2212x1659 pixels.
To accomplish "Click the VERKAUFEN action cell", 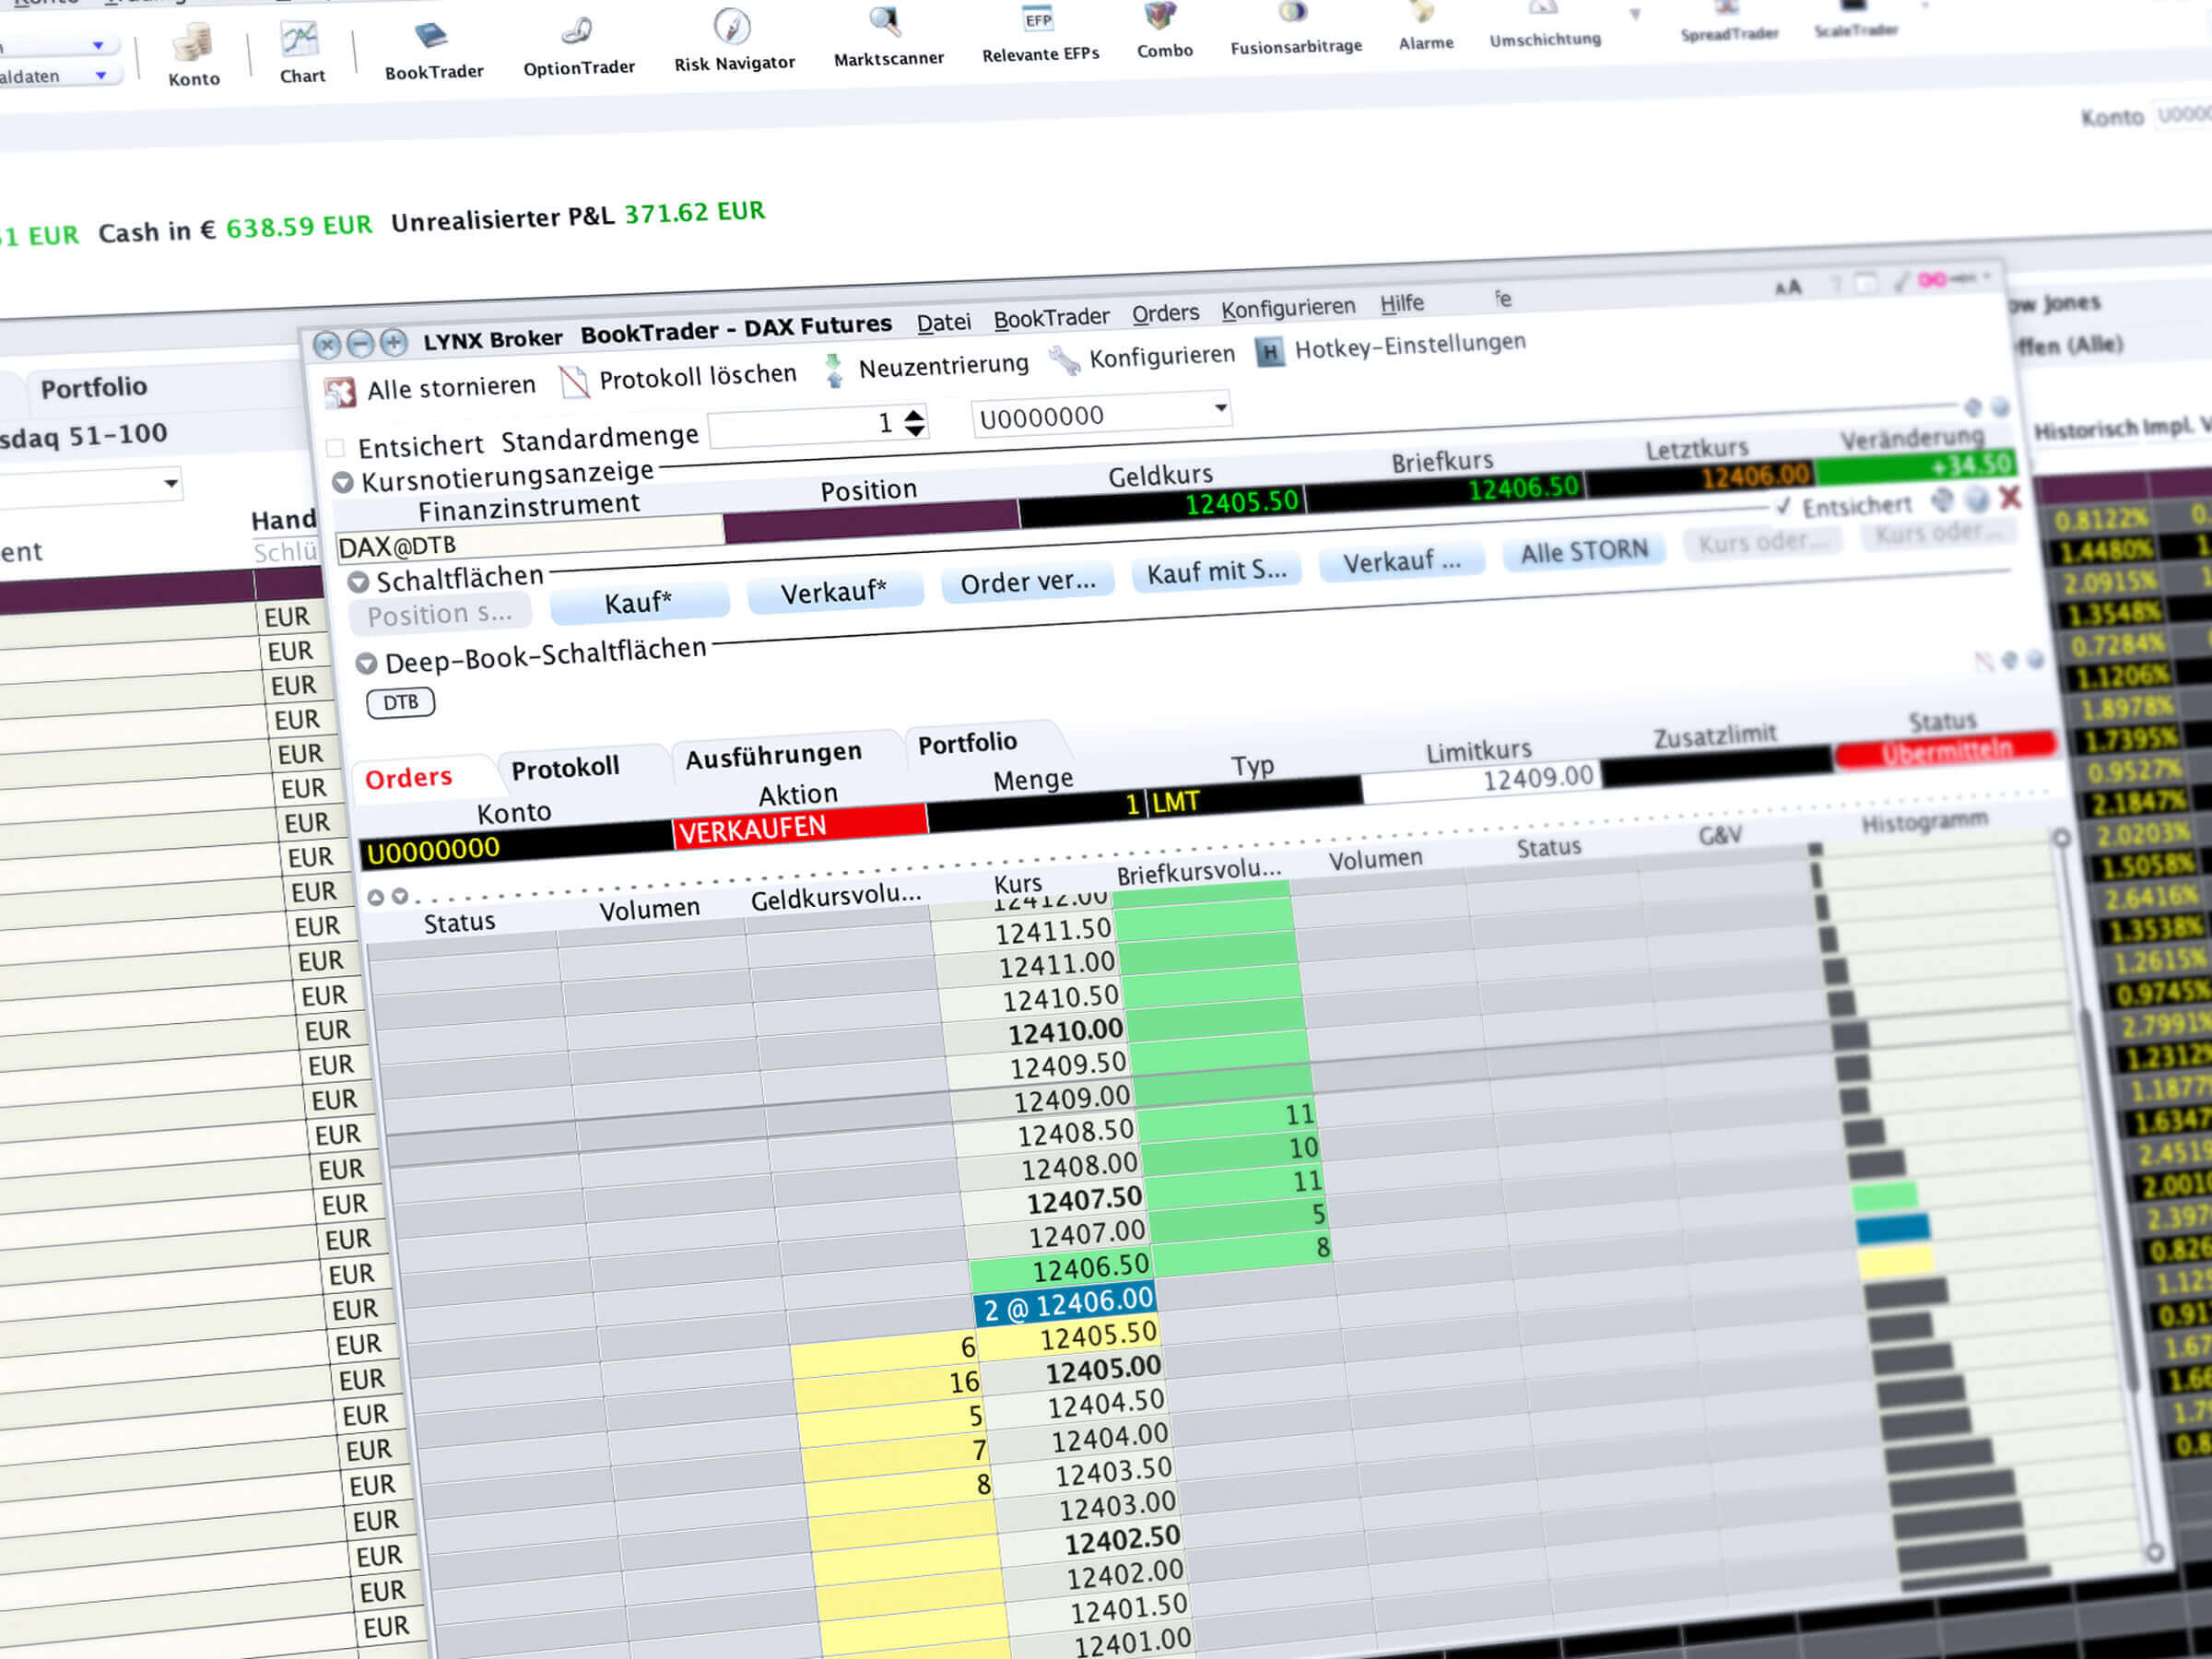I will (x=800, y=827).
